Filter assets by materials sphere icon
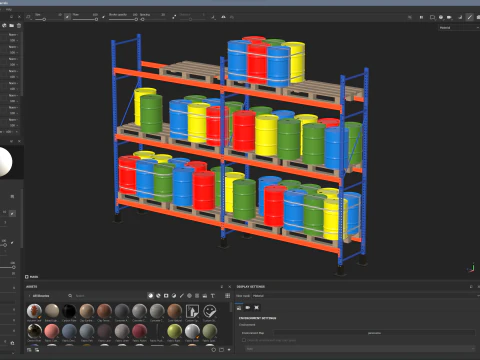The image size is (480, 360). 150,296
